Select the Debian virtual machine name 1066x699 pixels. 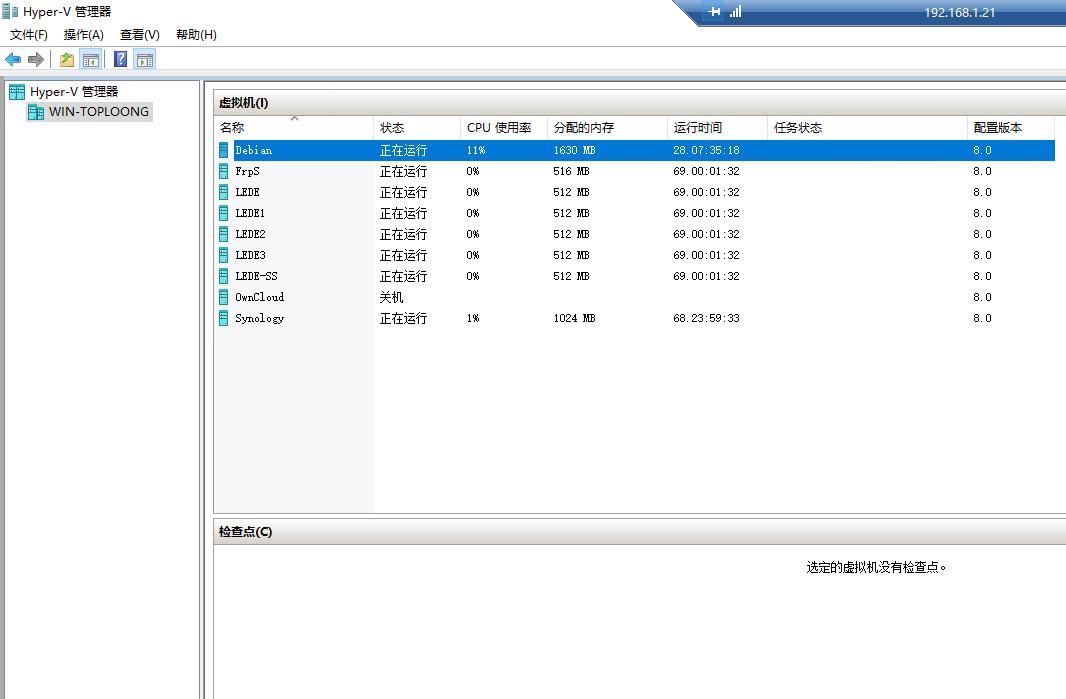pos(254,150)
